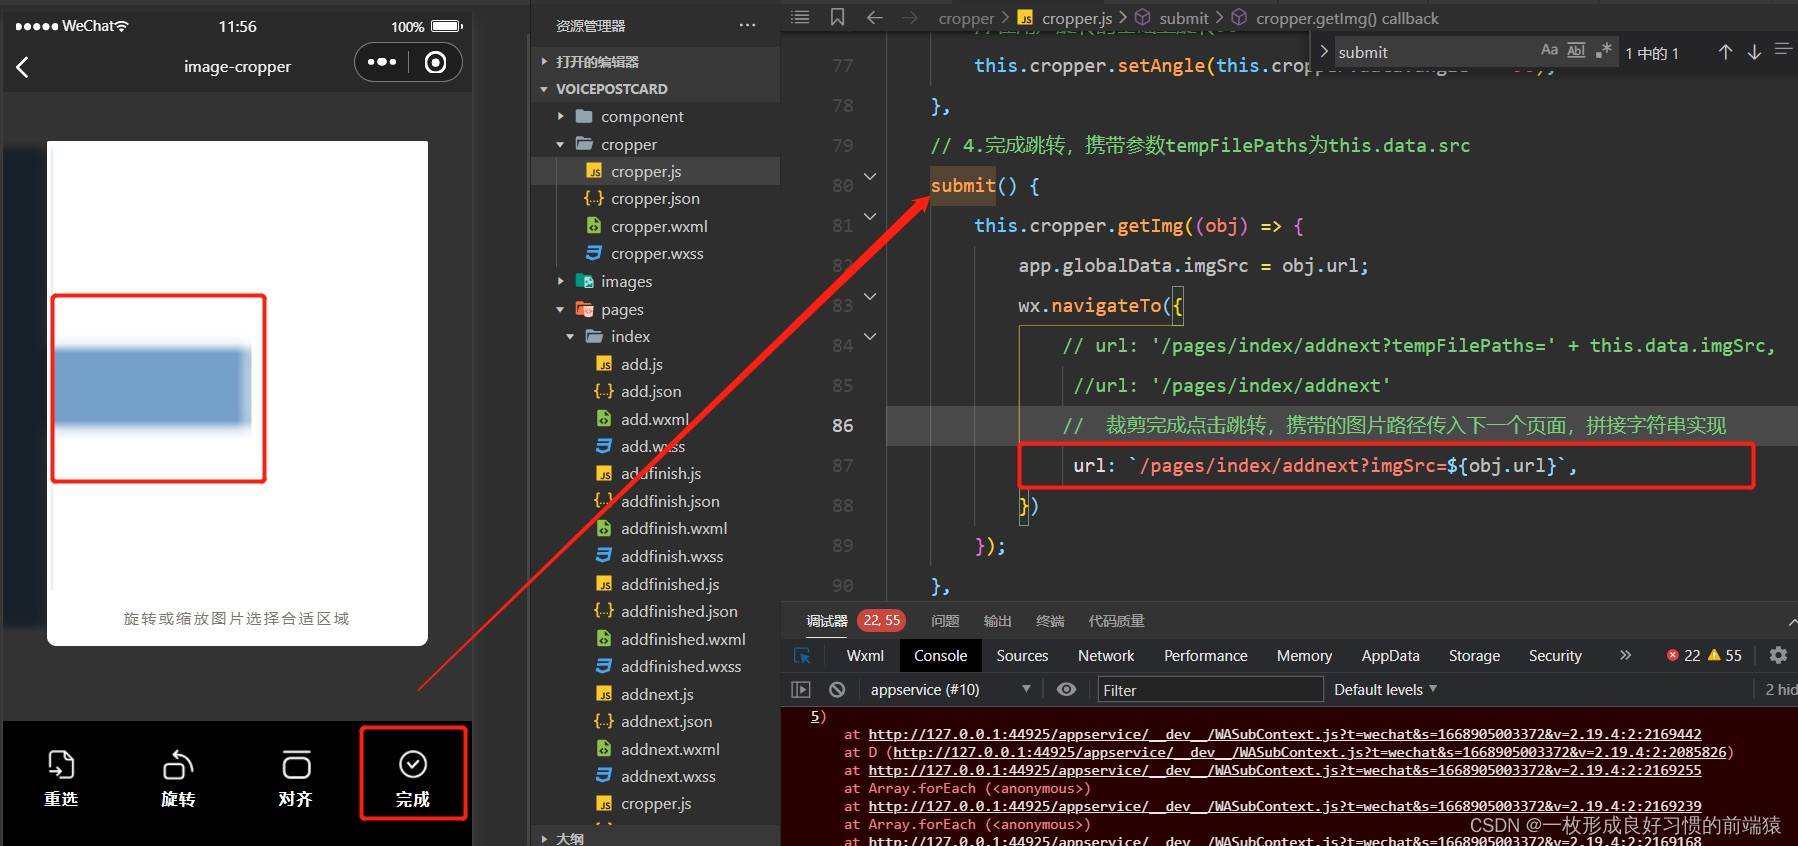Click the inspect element picker icon in devtools

(802, 656)
